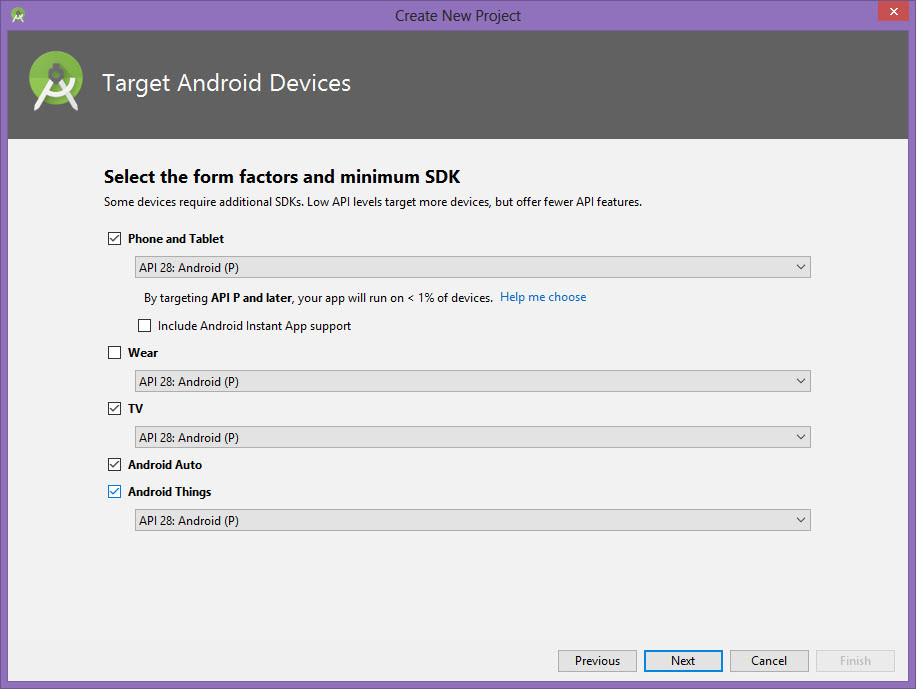Click the large Android Studio logo in header
This screenshot has width=916, height=689.
tap(56, 81)
